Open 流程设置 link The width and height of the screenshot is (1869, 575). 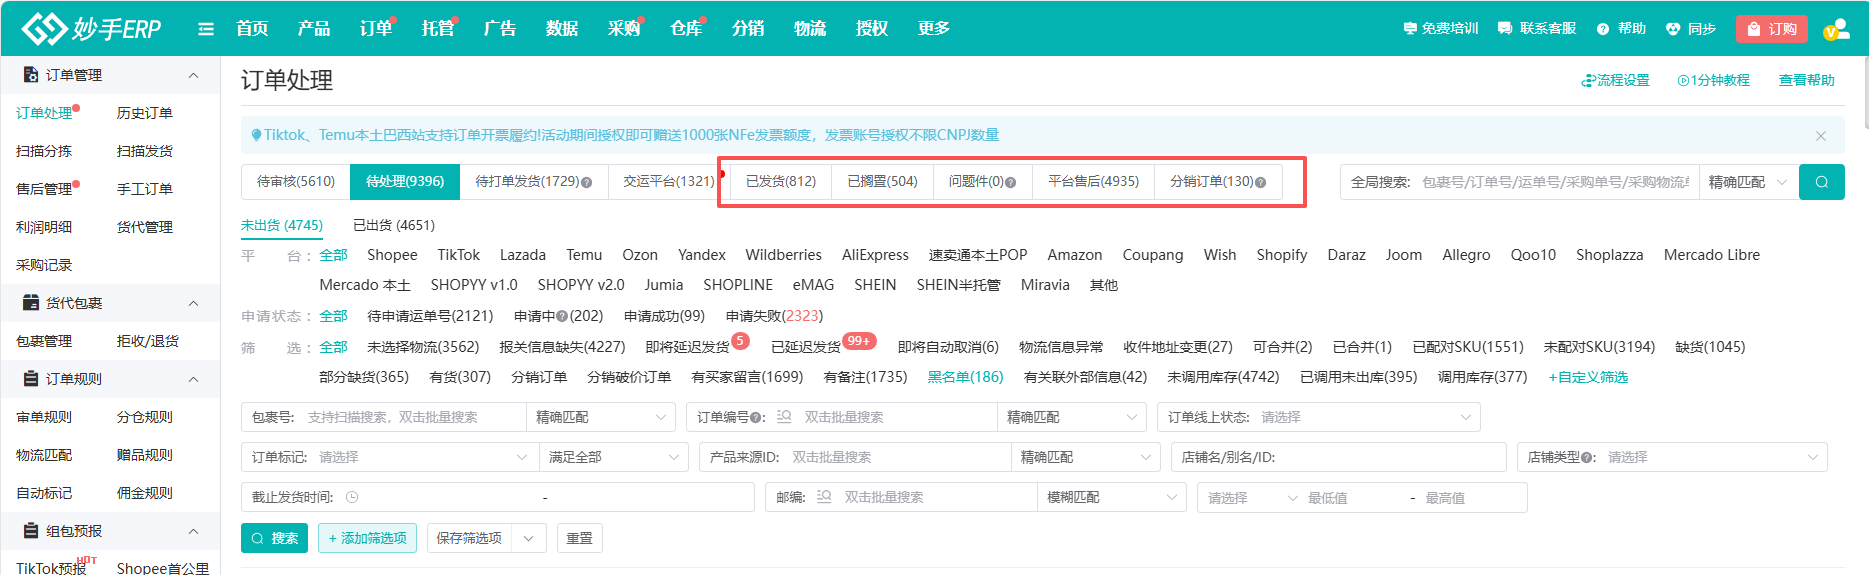[x=1615, y=80]
